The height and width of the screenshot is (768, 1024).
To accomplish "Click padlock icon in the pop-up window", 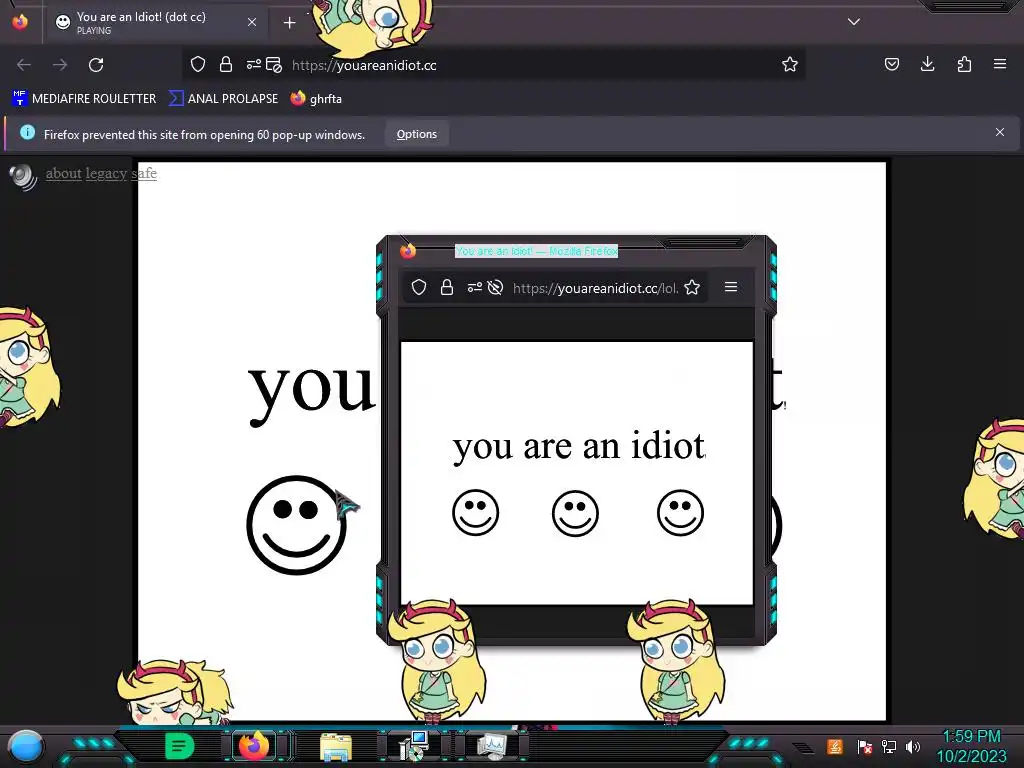I will [x=447, y=287].
